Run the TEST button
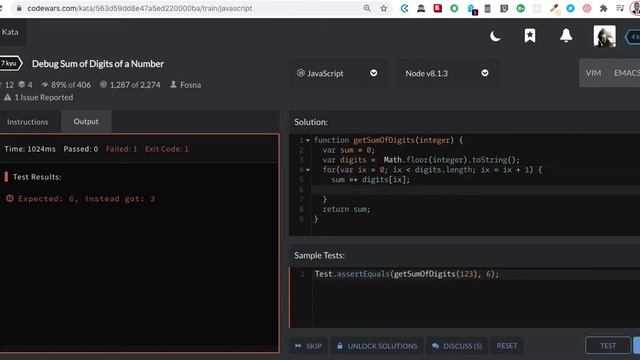 (x=608, y=346)
